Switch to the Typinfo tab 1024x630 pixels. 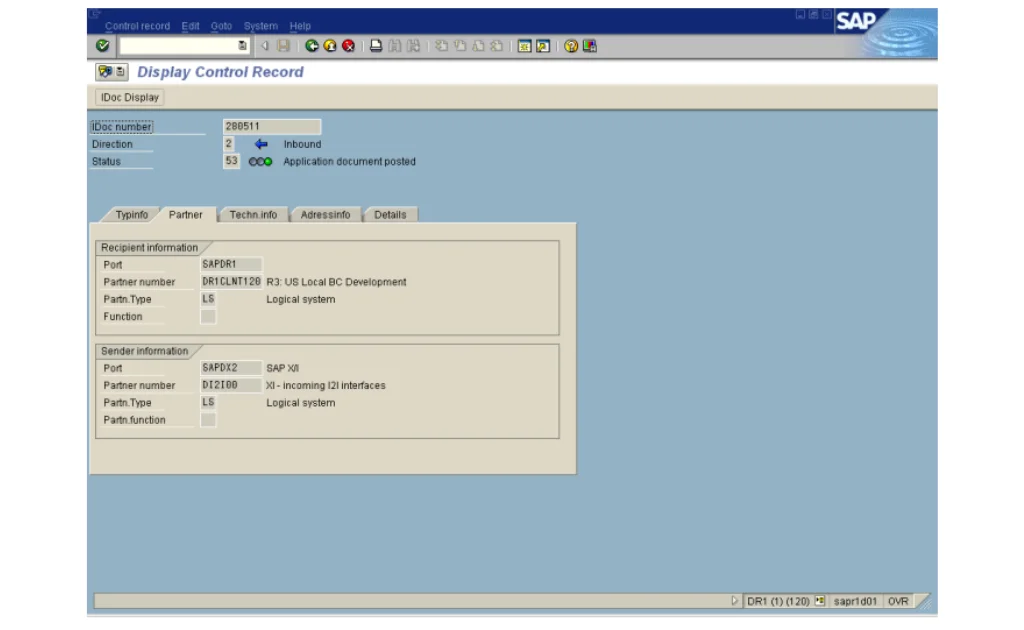pyautogui.click(x=131, y=215)
